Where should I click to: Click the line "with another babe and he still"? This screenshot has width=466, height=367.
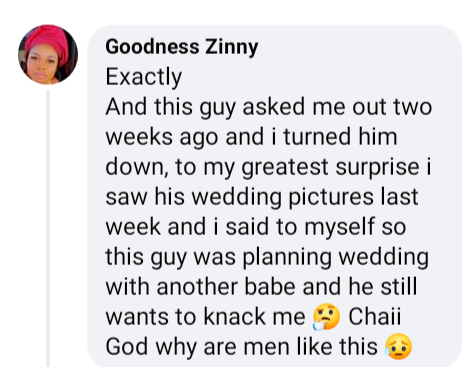[x=261, y=287]
